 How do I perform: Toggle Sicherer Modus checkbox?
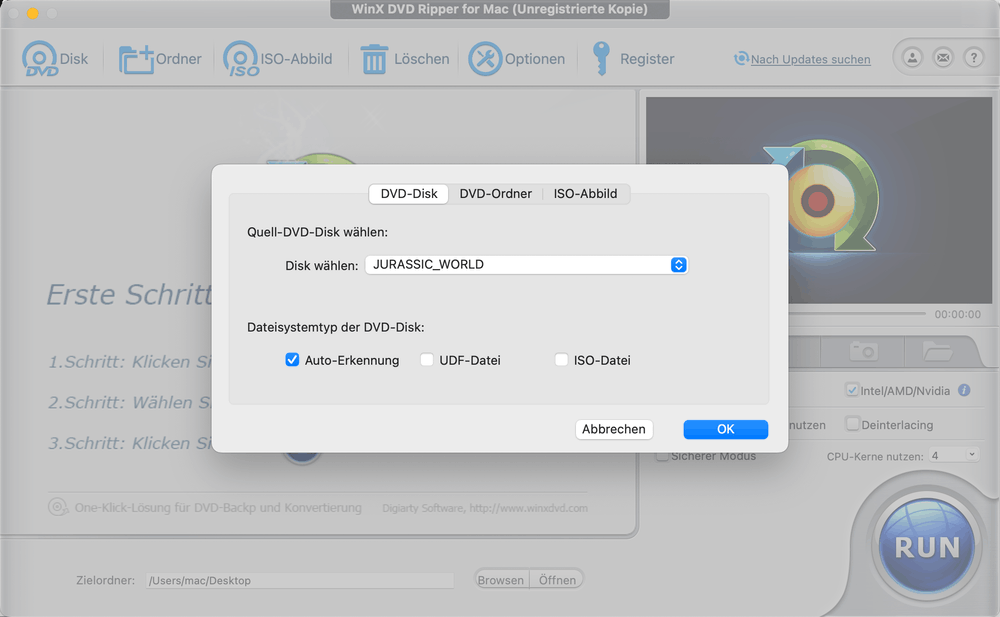(662, 456)
